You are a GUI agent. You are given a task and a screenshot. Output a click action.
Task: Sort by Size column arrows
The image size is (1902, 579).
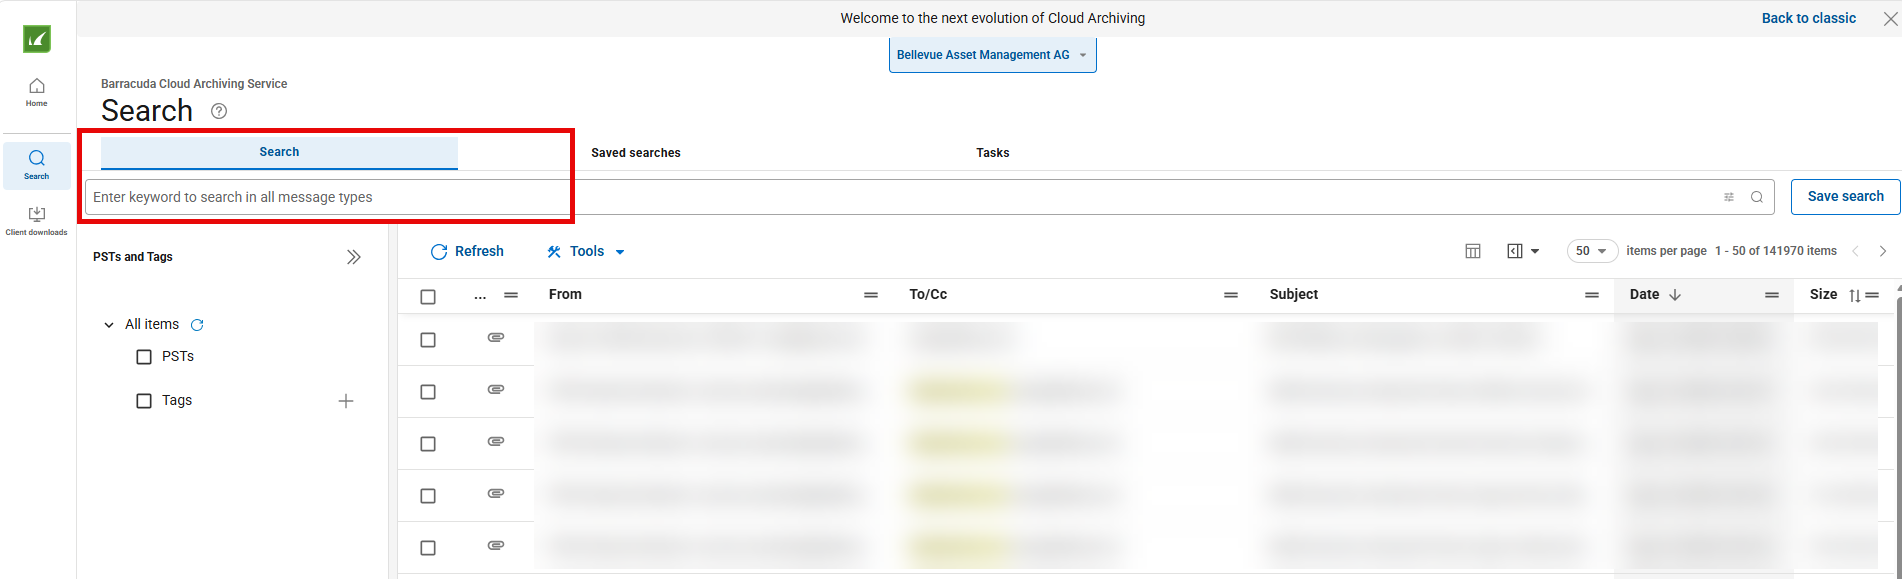[1854, 295]
